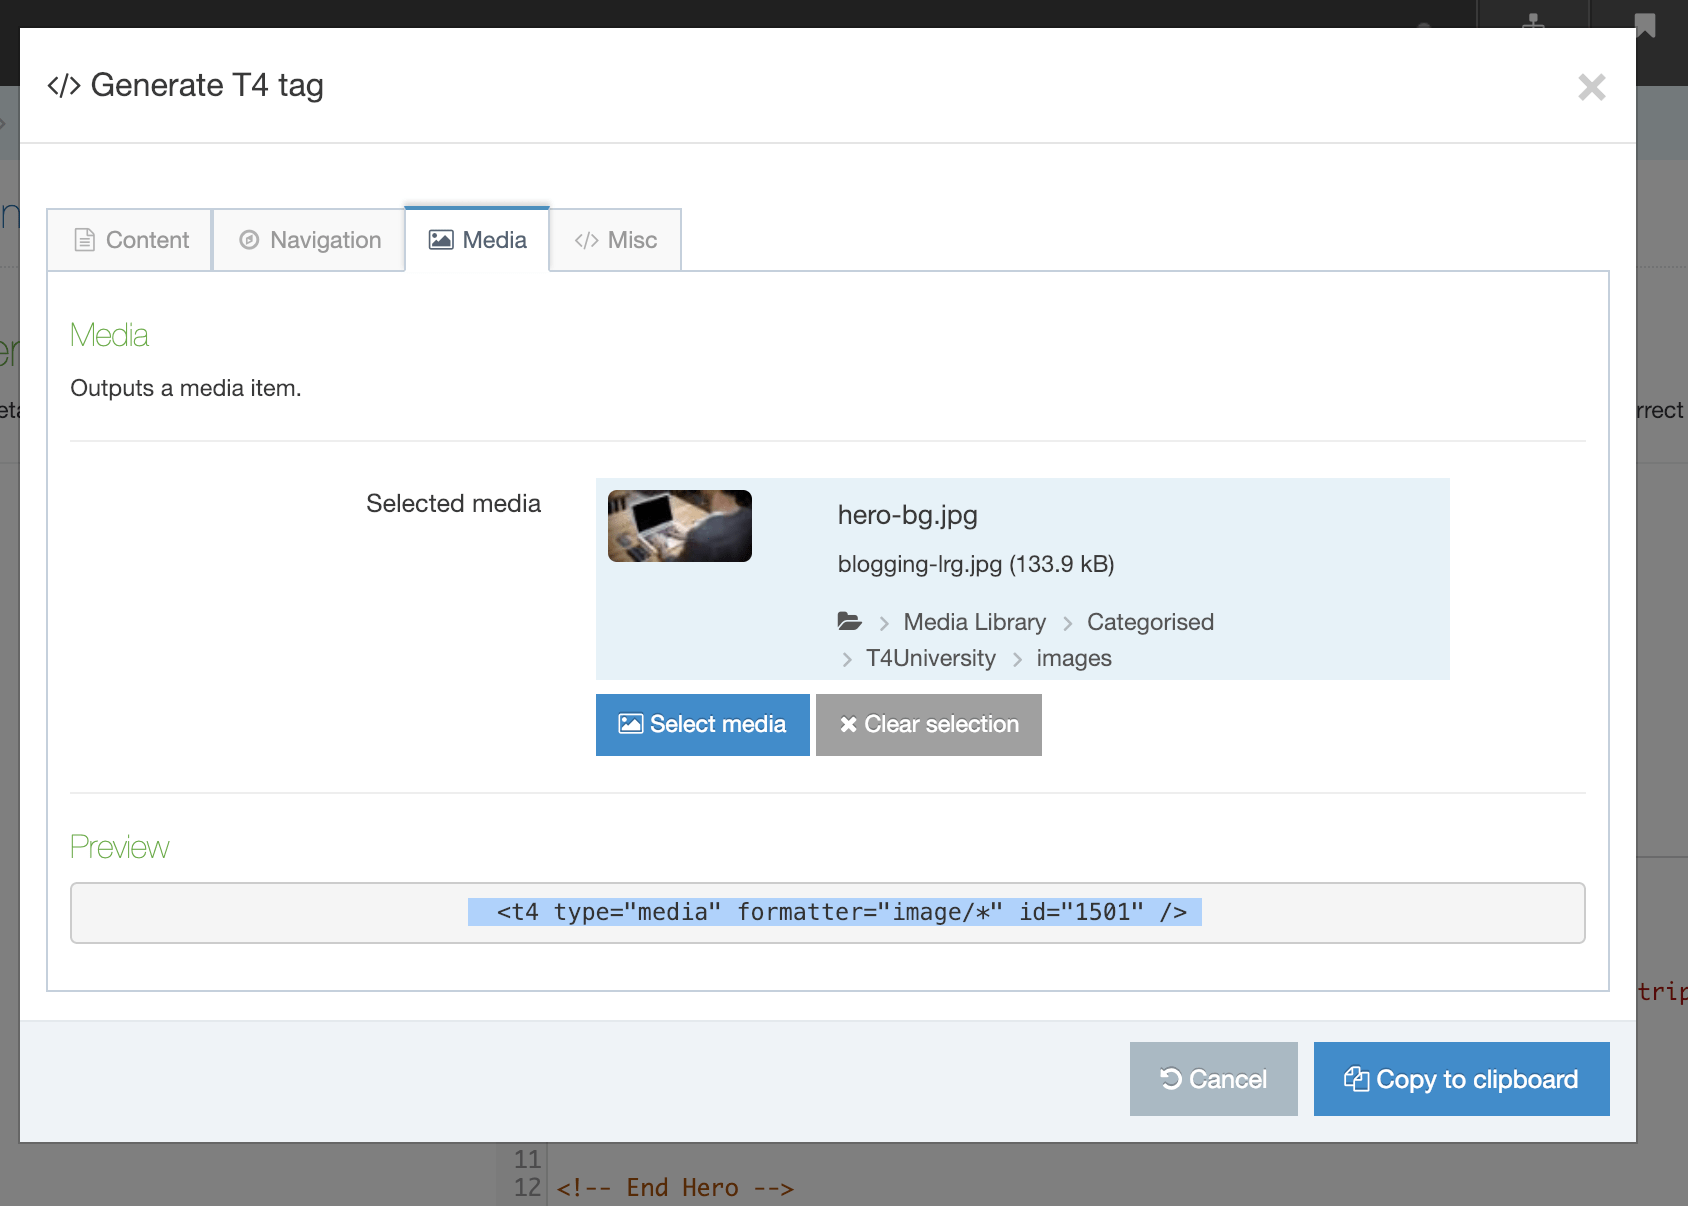1688x1206 pixels.
Task: Click Copy to clipboard button
Action: (x=1461, y=1079)
